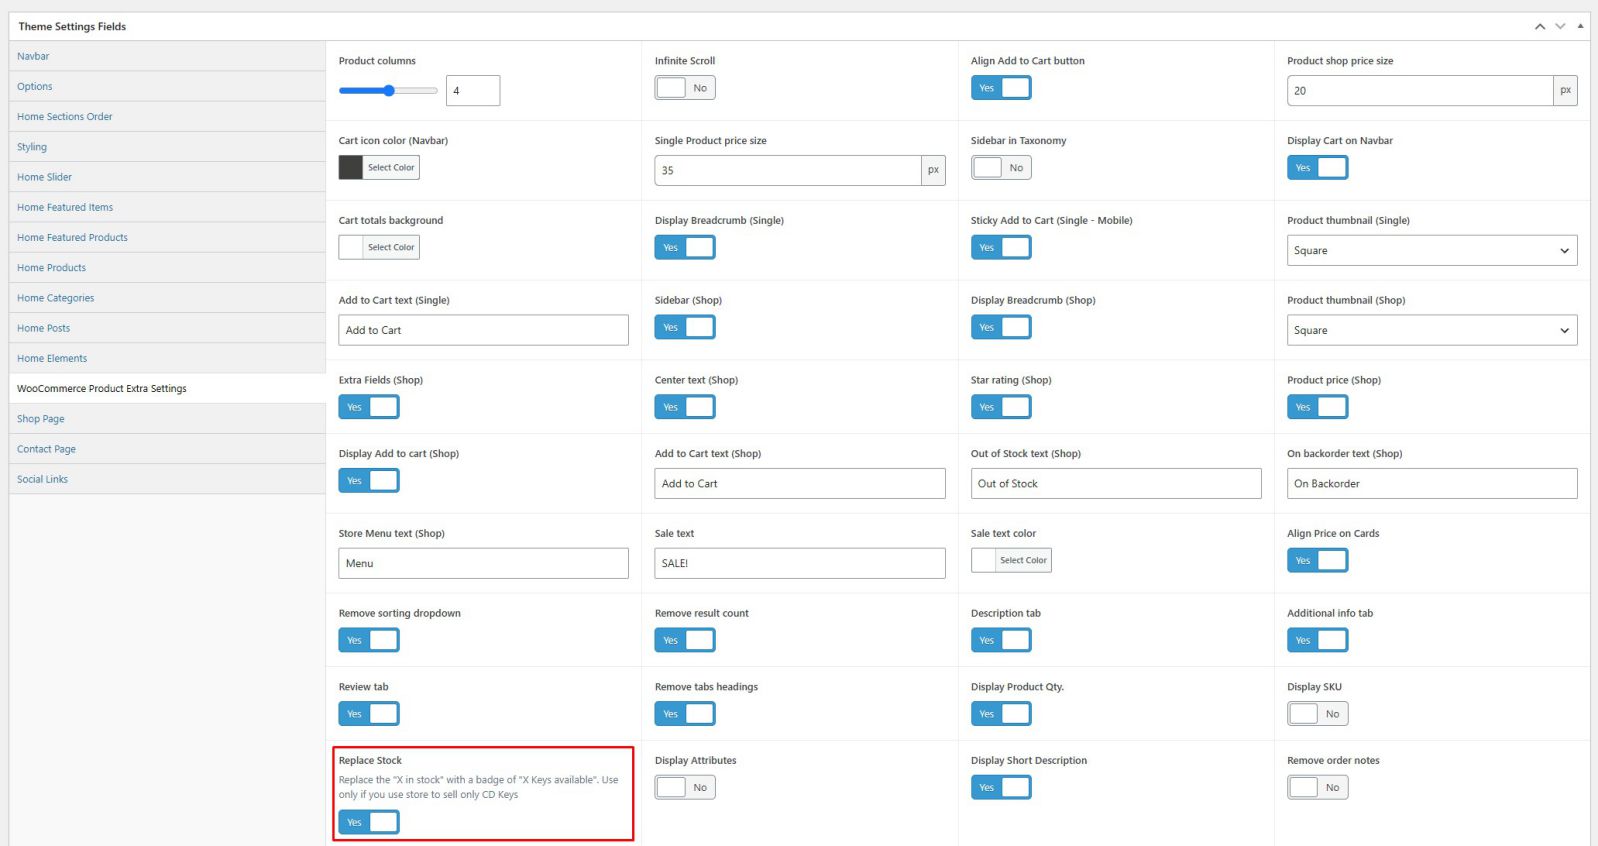The height and width of the screenshot is (846, 1598).
Task: Open Product thumbnail (Shop) dropdown
Action: click(1432, 330)
